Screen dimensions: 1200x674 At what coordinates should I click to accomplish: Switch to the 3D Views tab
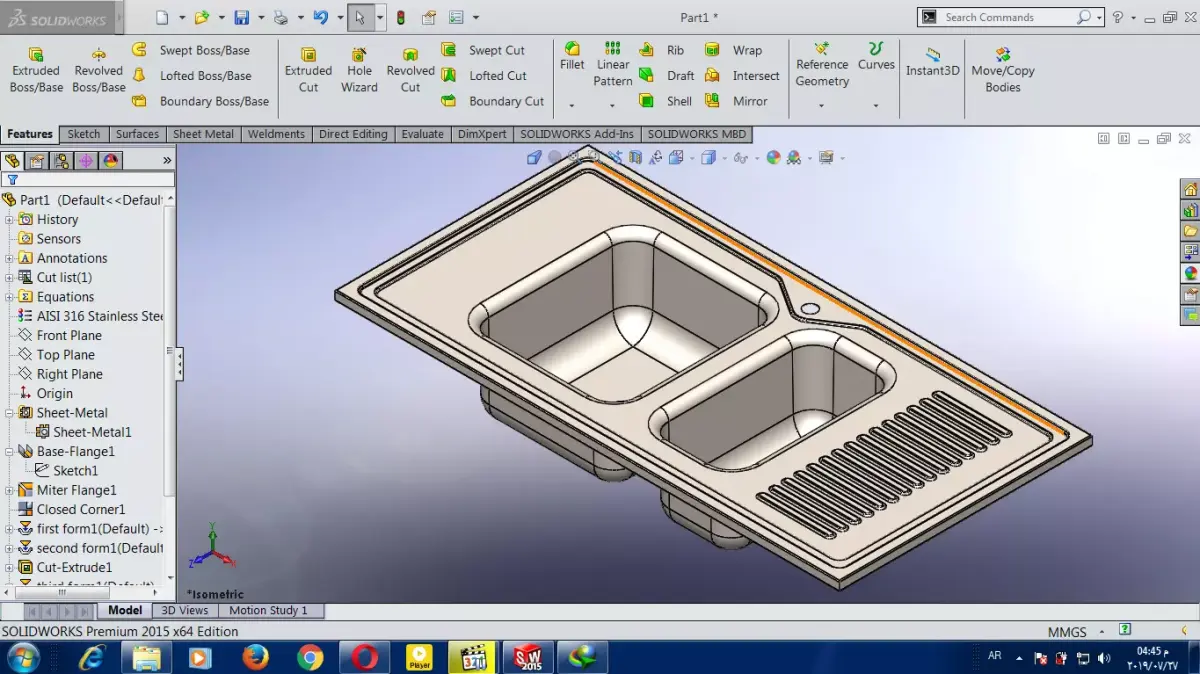pos(185,610)
